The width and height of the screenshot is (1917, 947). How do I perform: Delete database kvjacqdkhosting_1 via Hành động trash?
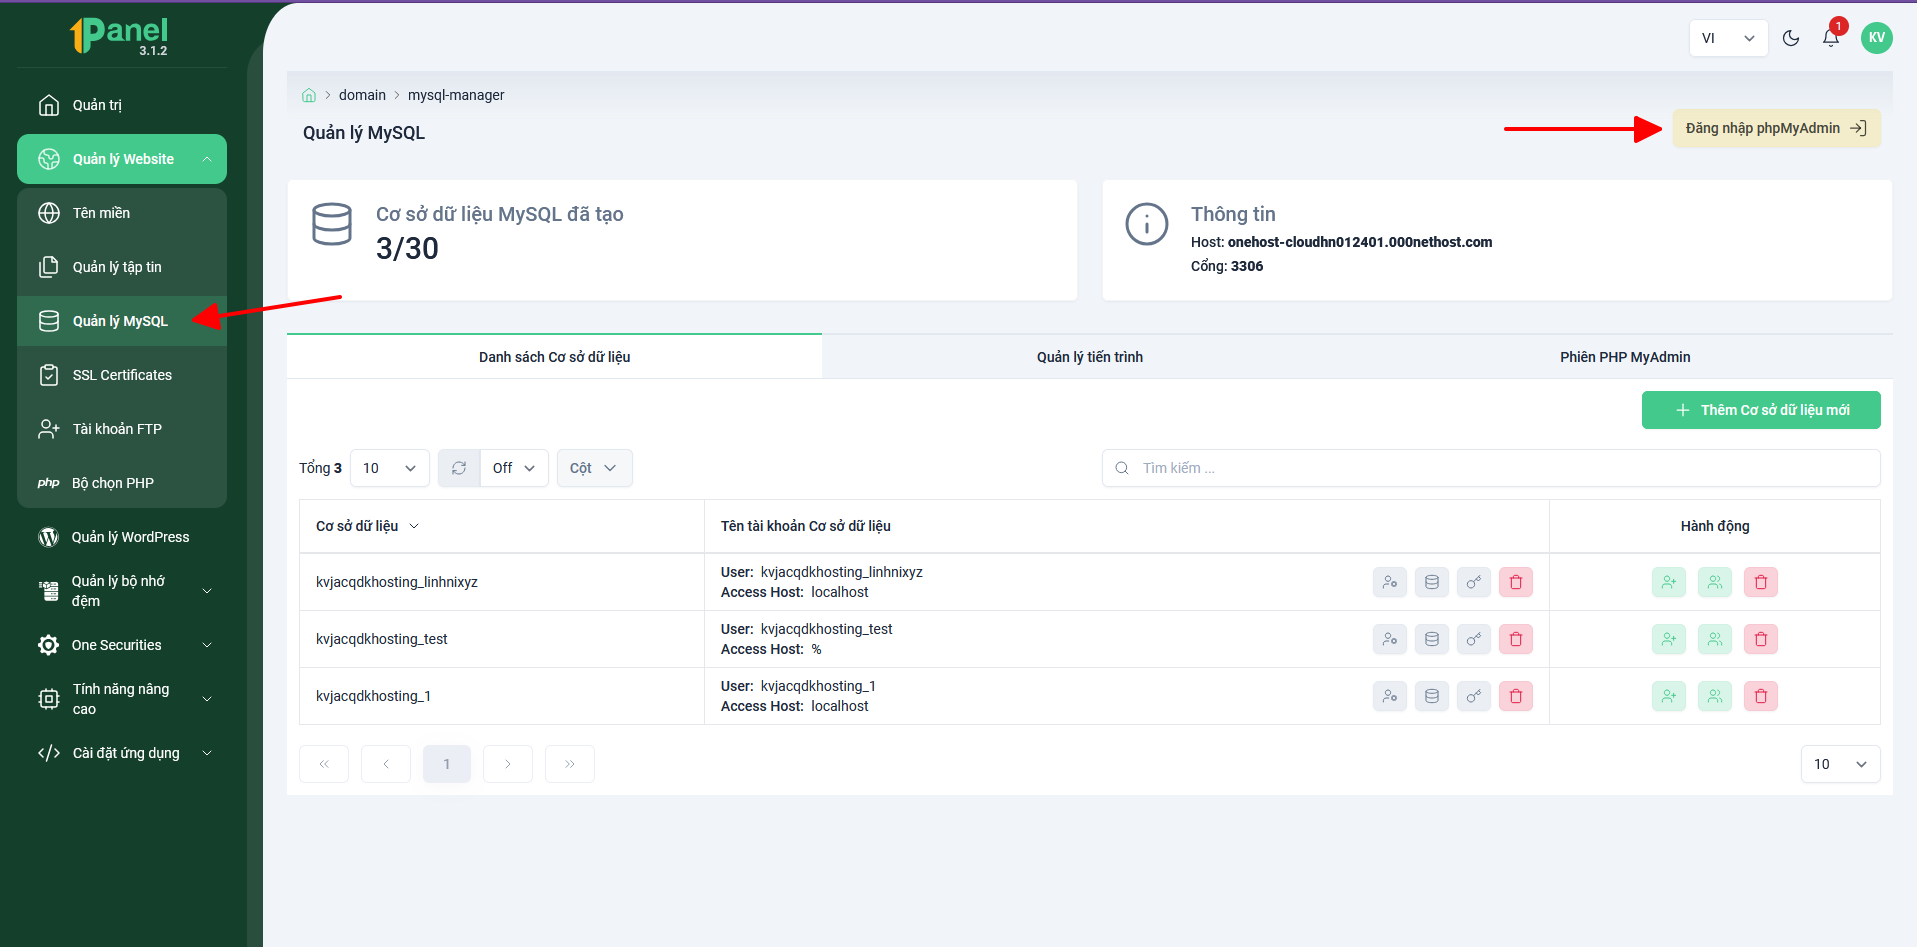point(1761,696)
